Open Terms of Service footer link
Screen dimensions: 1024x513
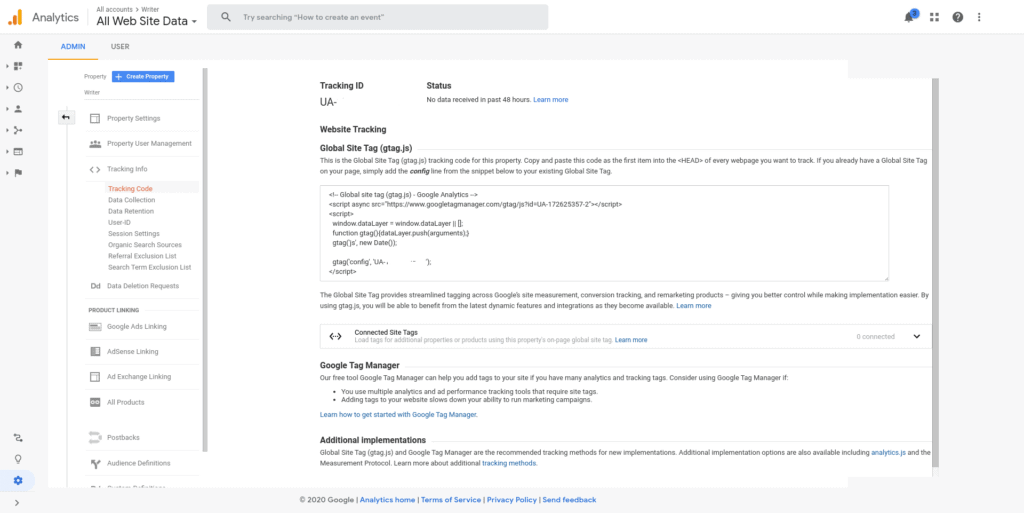[x=451, y=500]
